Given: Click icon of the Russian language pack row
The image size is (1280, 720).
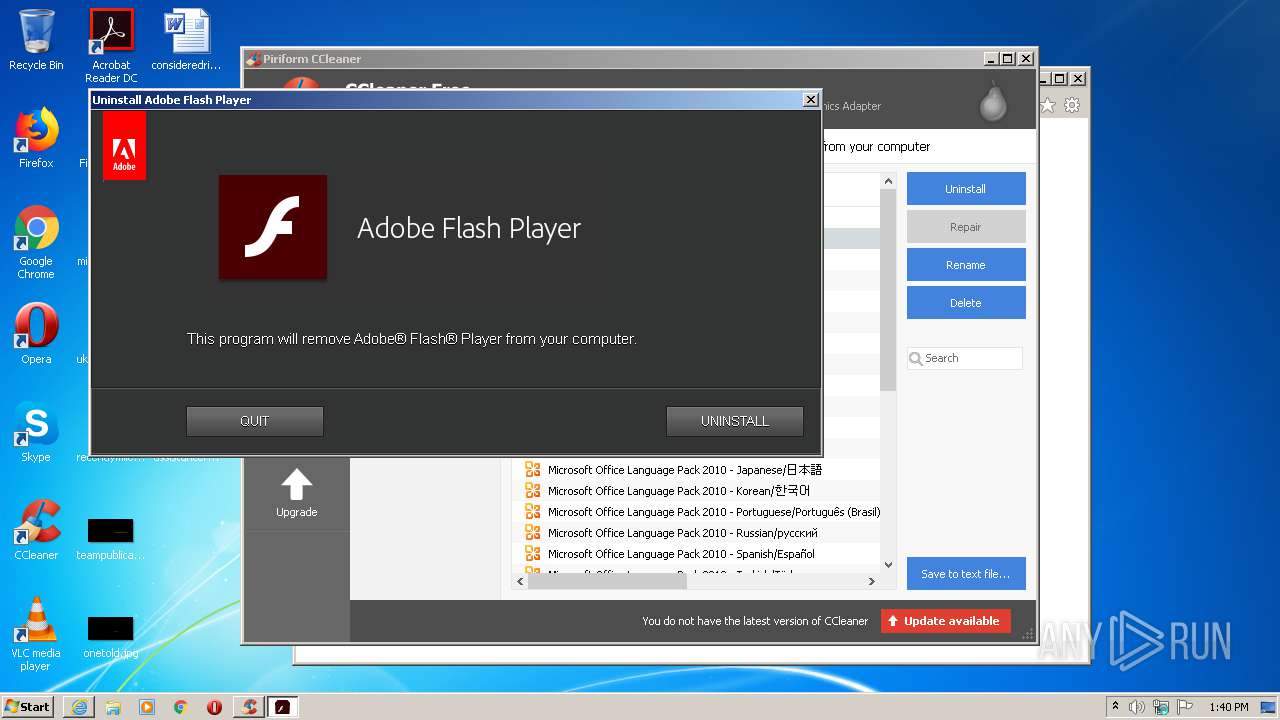Looking at the screenshot, I should coord(533,533).
